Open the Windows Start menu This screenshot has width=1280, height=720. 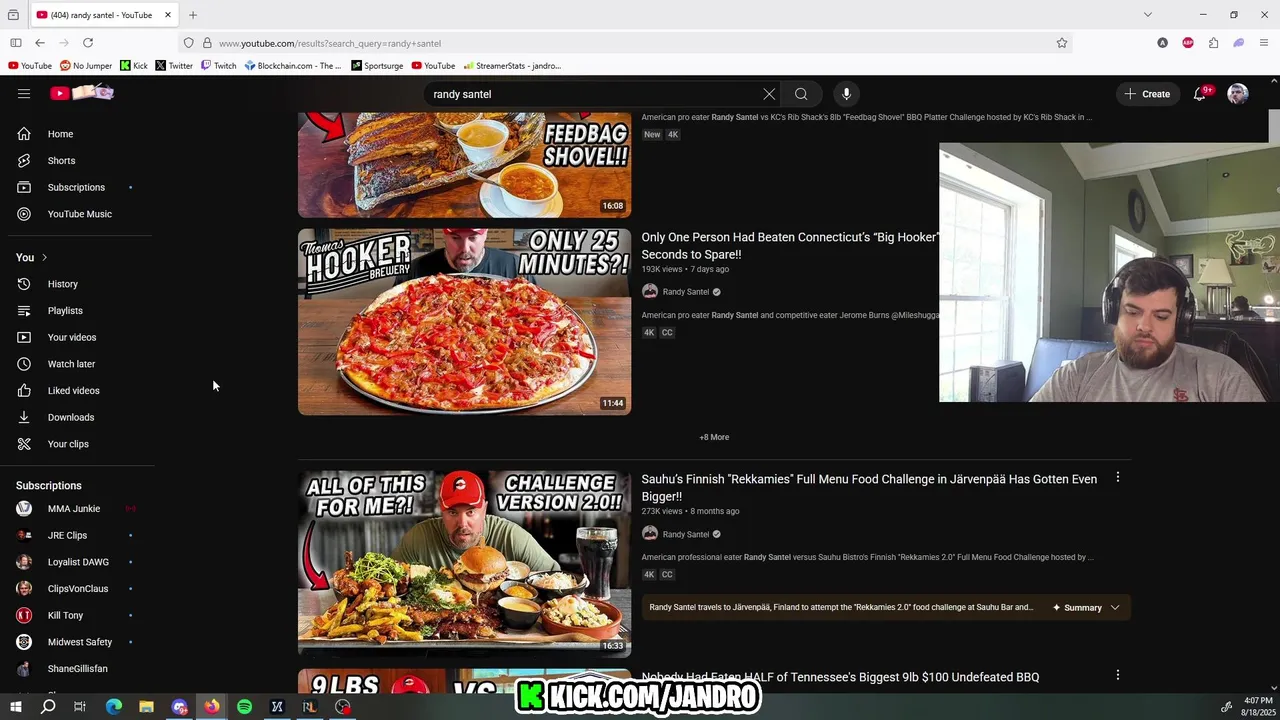[x=15, y=707]
